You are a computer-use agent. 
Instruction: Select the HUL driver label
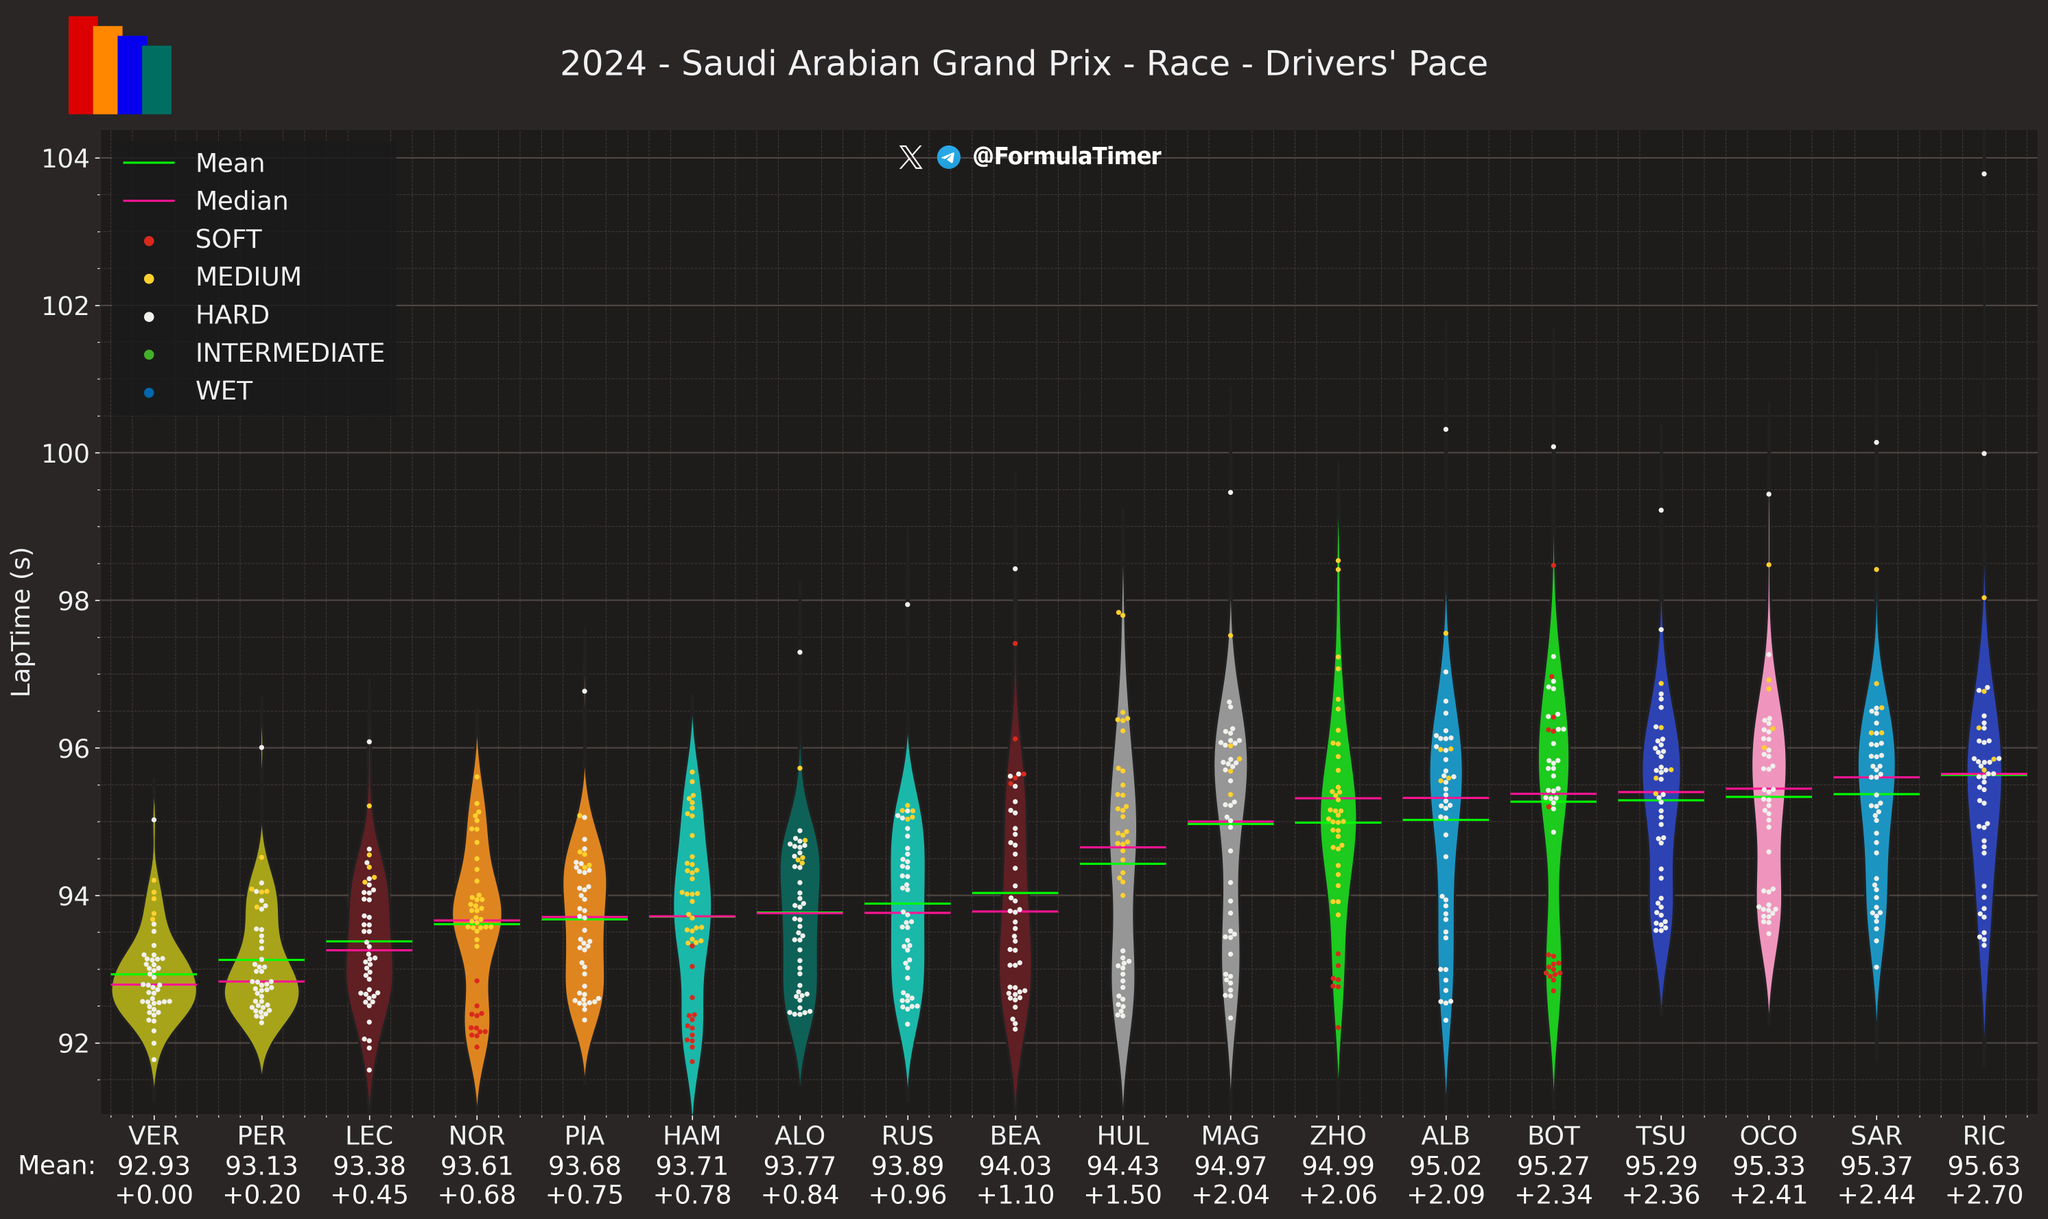click(x=1123, y=1136)
